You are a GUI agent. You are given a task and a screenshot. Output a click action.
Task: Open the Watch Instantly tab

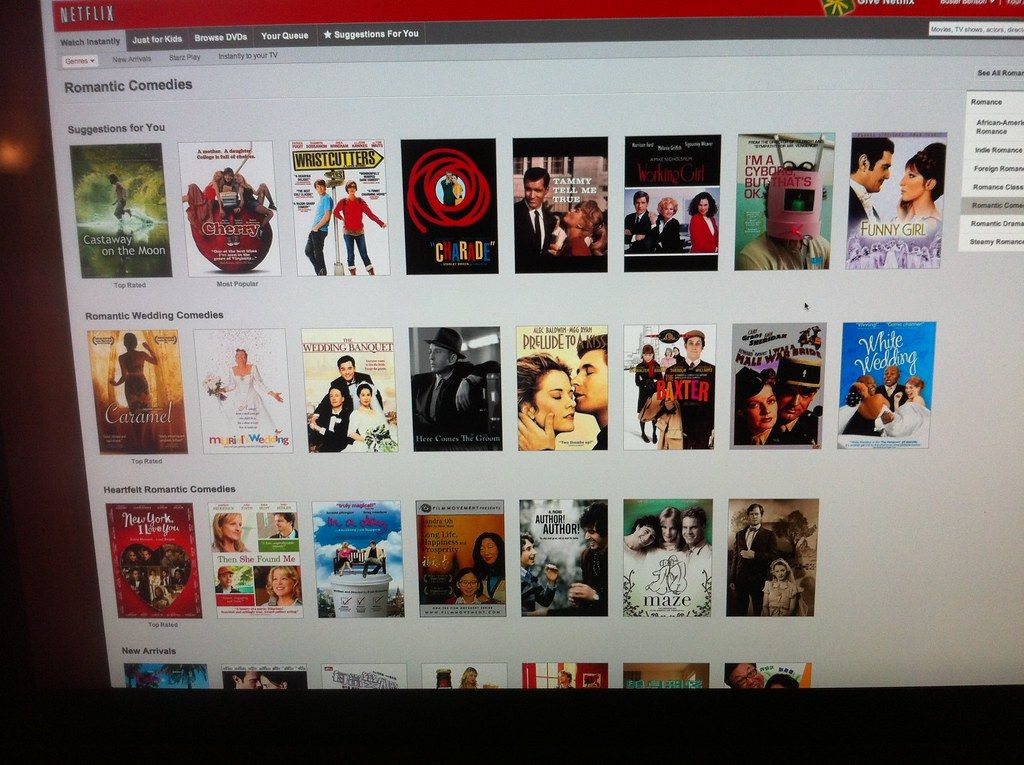(x=90, y=41)
